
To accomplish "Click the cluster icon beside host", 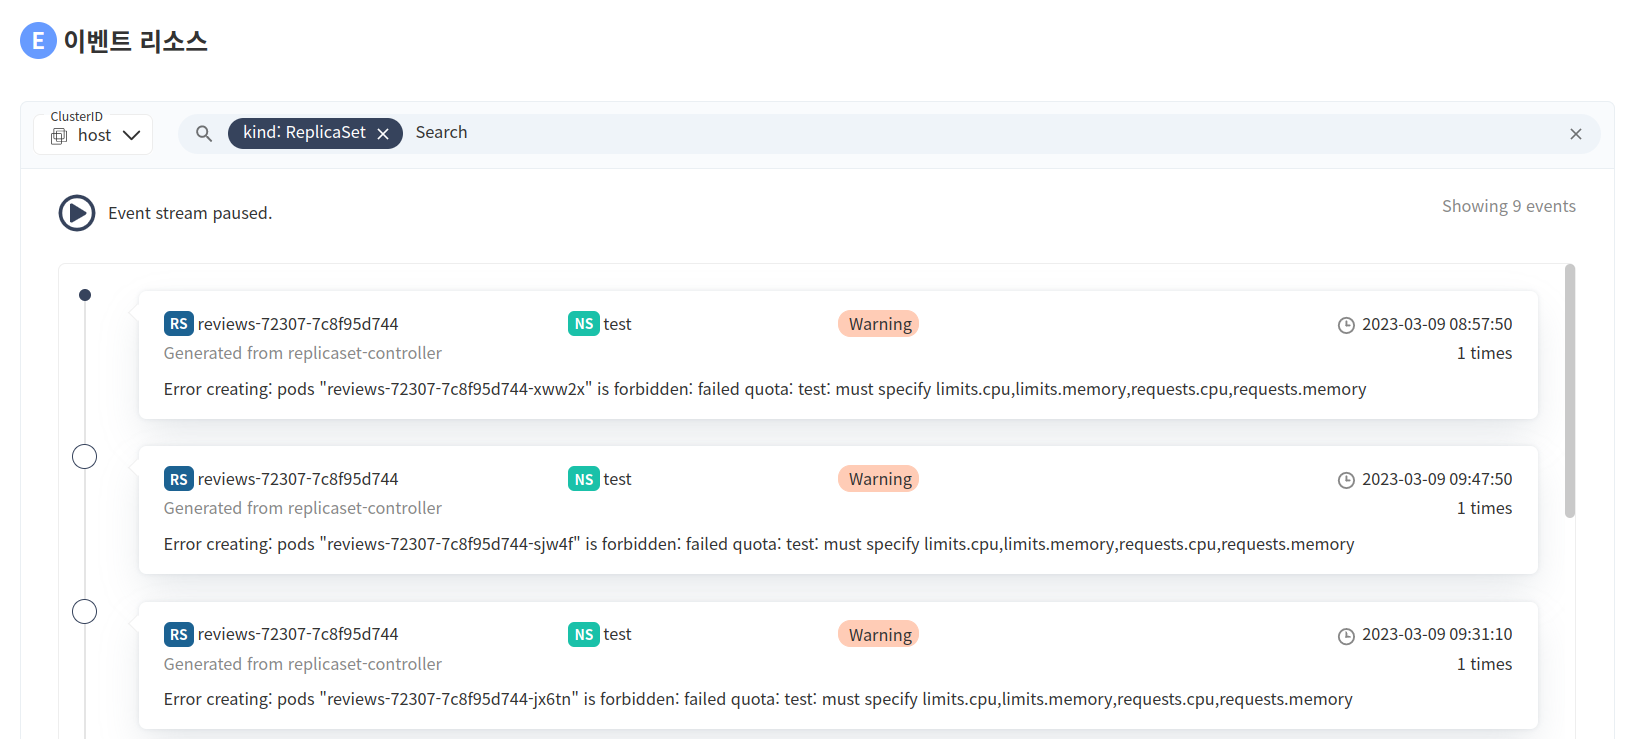I will (x=59, y=136).
